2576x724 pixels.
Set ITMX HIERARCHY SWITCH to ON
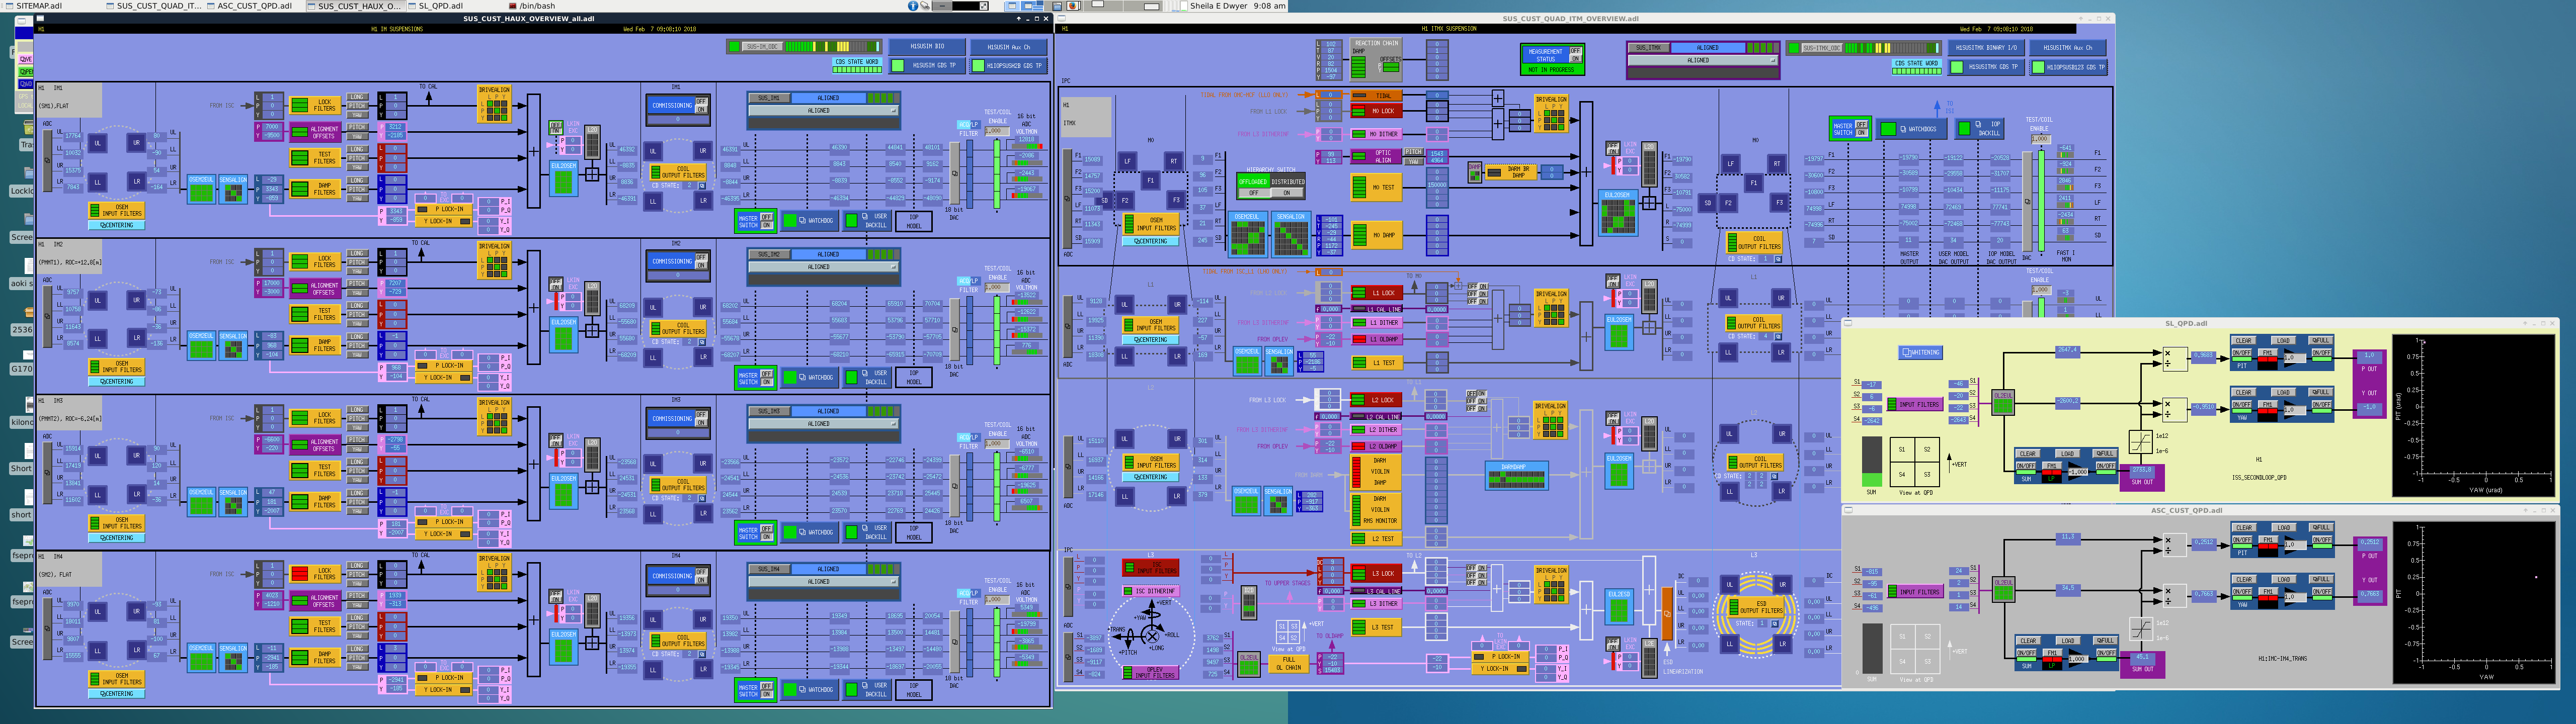pyautogui.click(x=1288, y=193)
